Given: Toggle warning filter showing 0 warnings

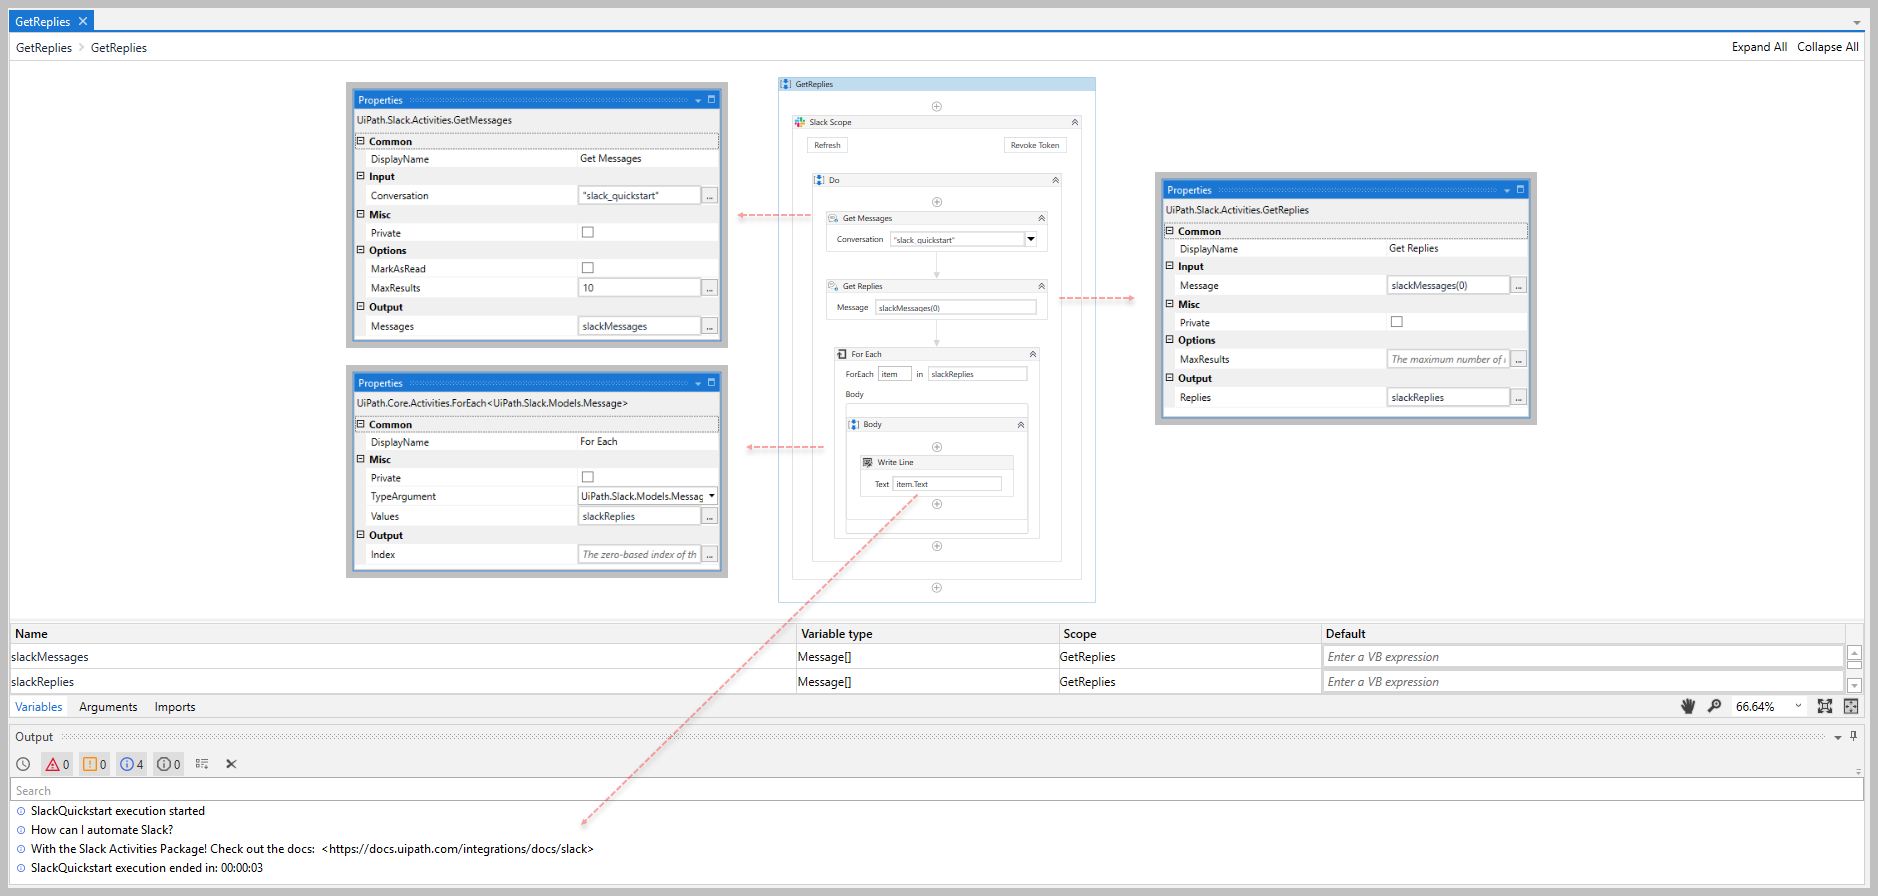Looking at the screenshot, I should tap(94, 764).
